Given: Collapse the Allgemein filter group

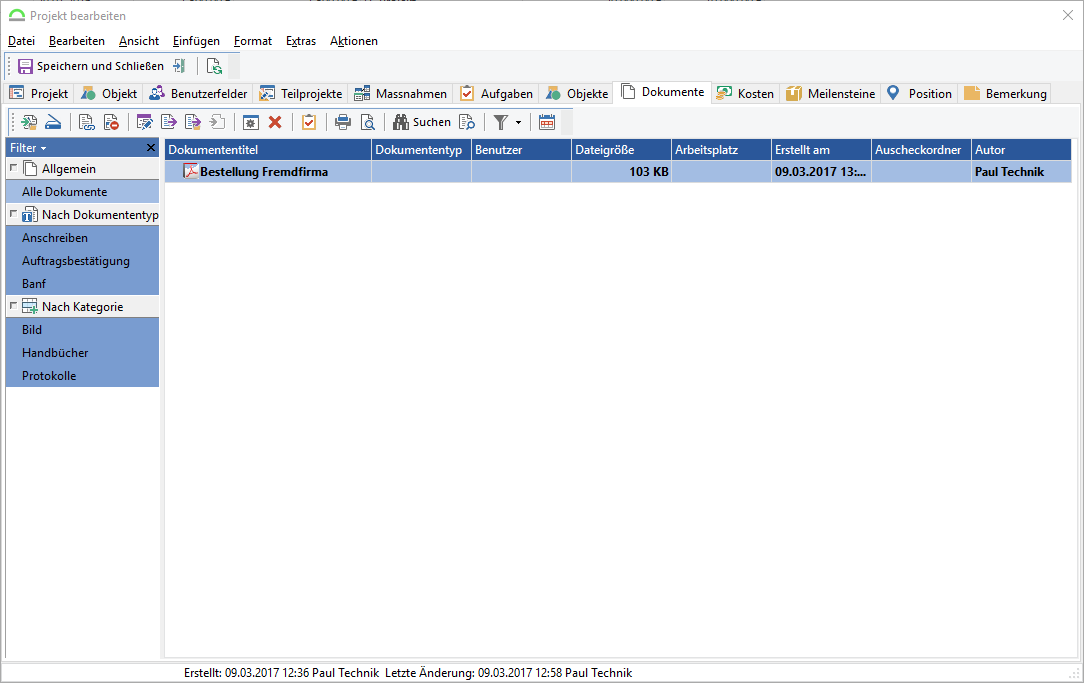Looking at the screenshot, I should coord(13,168).
